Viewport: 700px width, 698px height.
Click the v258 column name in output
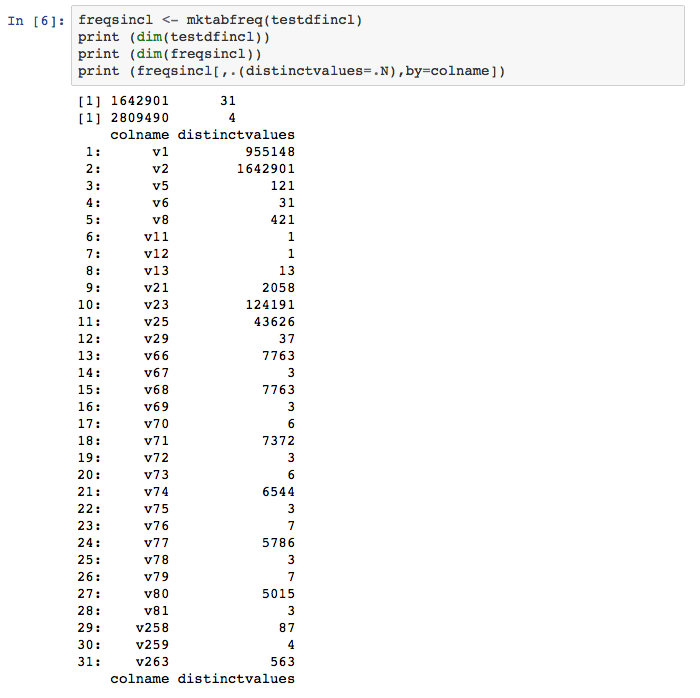click(152, 627)
